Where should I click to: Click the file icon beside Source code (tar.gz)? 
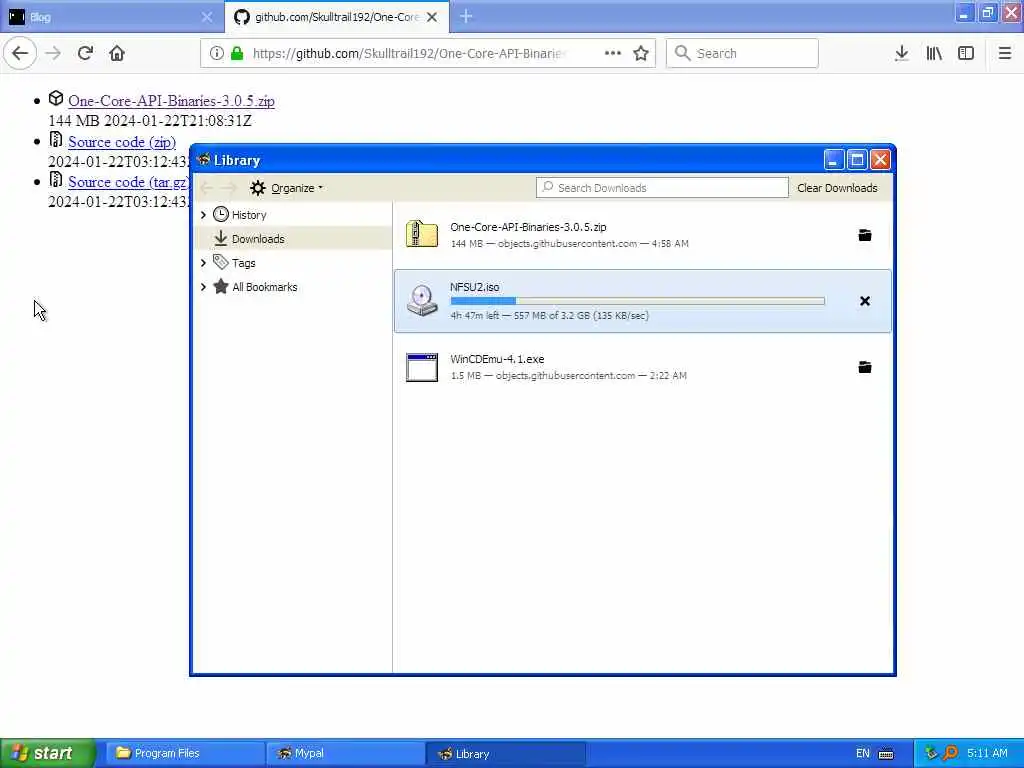pyautogui.click(x=56, y=180)
